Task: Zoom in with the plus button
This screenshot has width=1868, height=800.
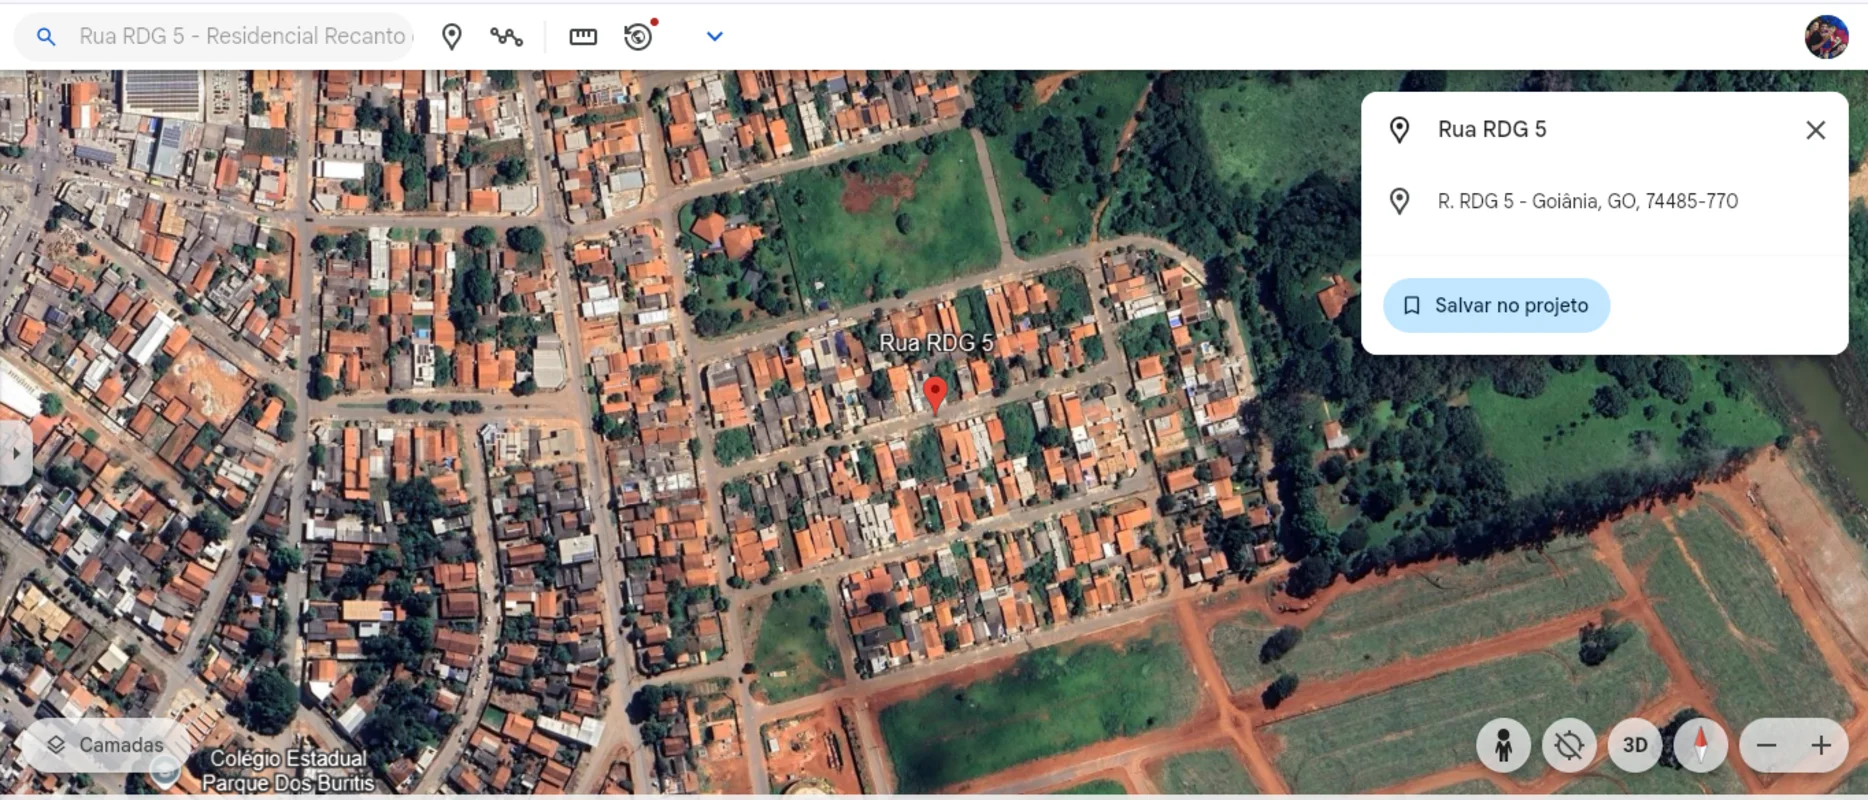Action: click(x=1821, y=745)
